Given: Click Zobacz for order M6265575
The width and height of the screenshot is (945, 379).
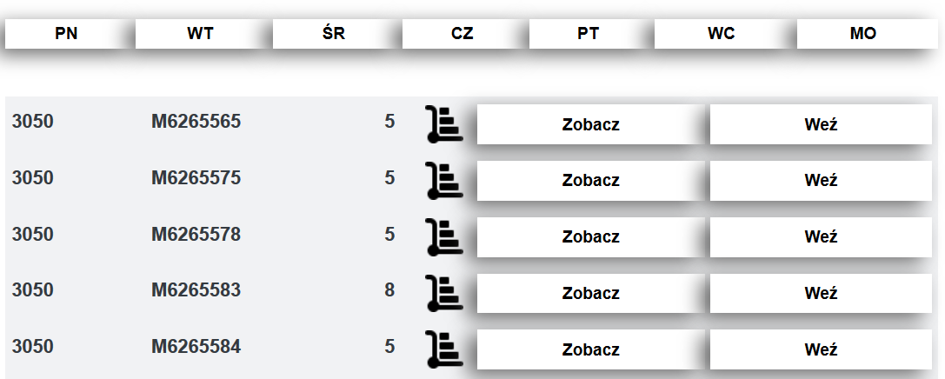Looking at the screenshot, I should [x=590, y=180].
